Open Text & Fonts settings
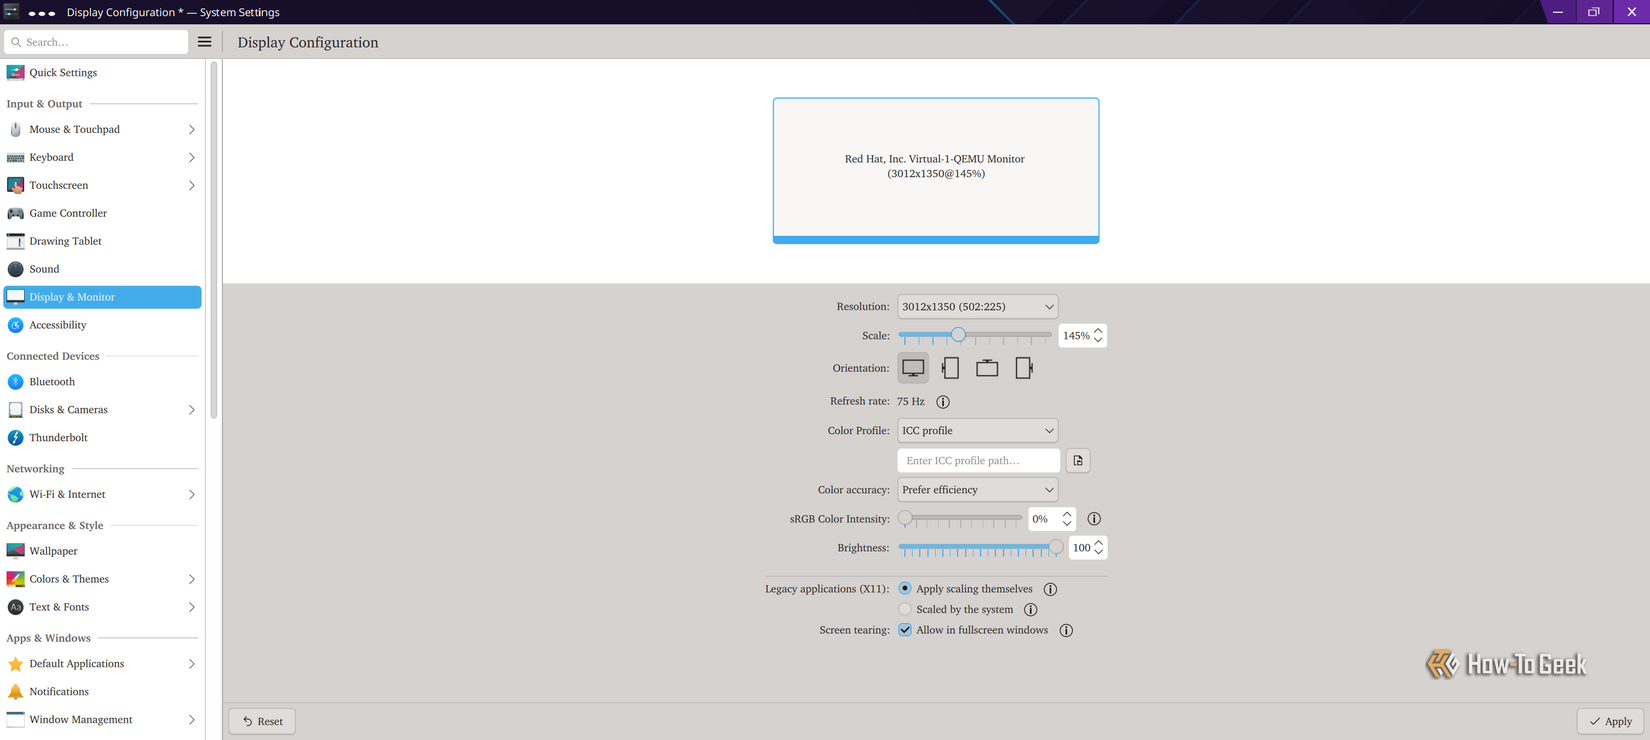1650x740 pixels. pyautogui.click(x=103, y=607)
